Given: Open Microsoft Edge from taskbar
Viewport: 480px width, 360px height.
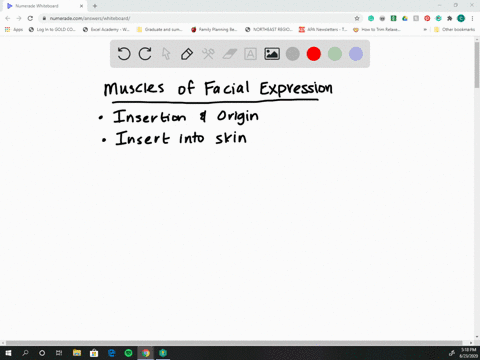Looking at the screenshot, I should pyautogui.click(x=111, y=353).
